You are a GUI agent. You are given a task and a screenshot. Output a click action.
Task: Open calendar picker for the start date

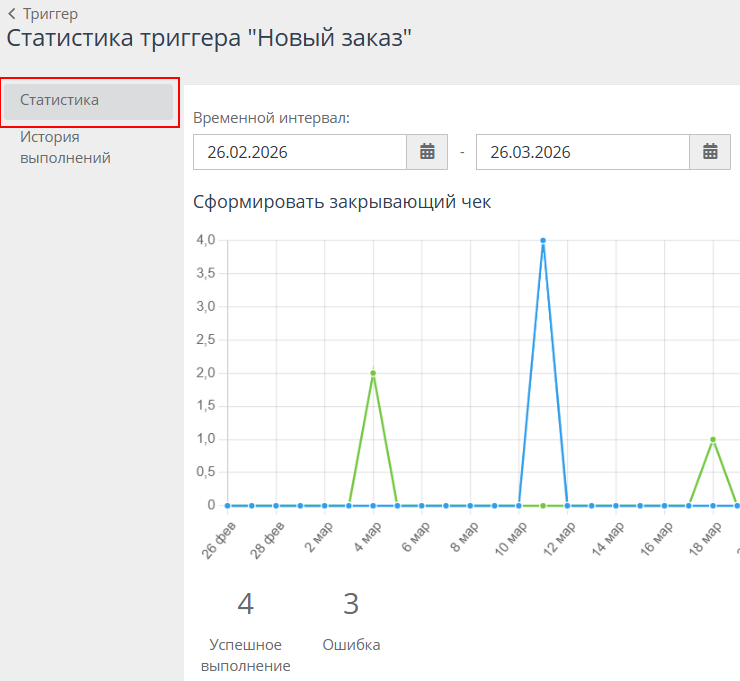click(427, 152)
